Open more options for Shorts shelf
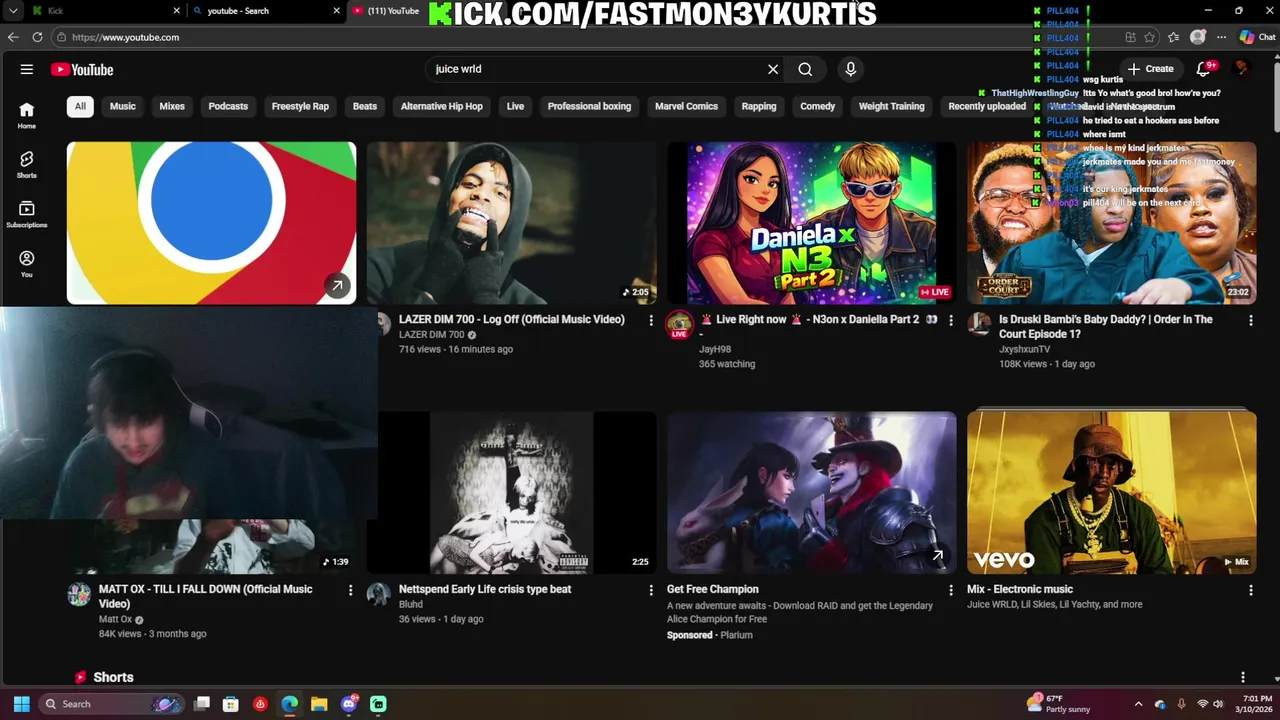 (1243, 678)
